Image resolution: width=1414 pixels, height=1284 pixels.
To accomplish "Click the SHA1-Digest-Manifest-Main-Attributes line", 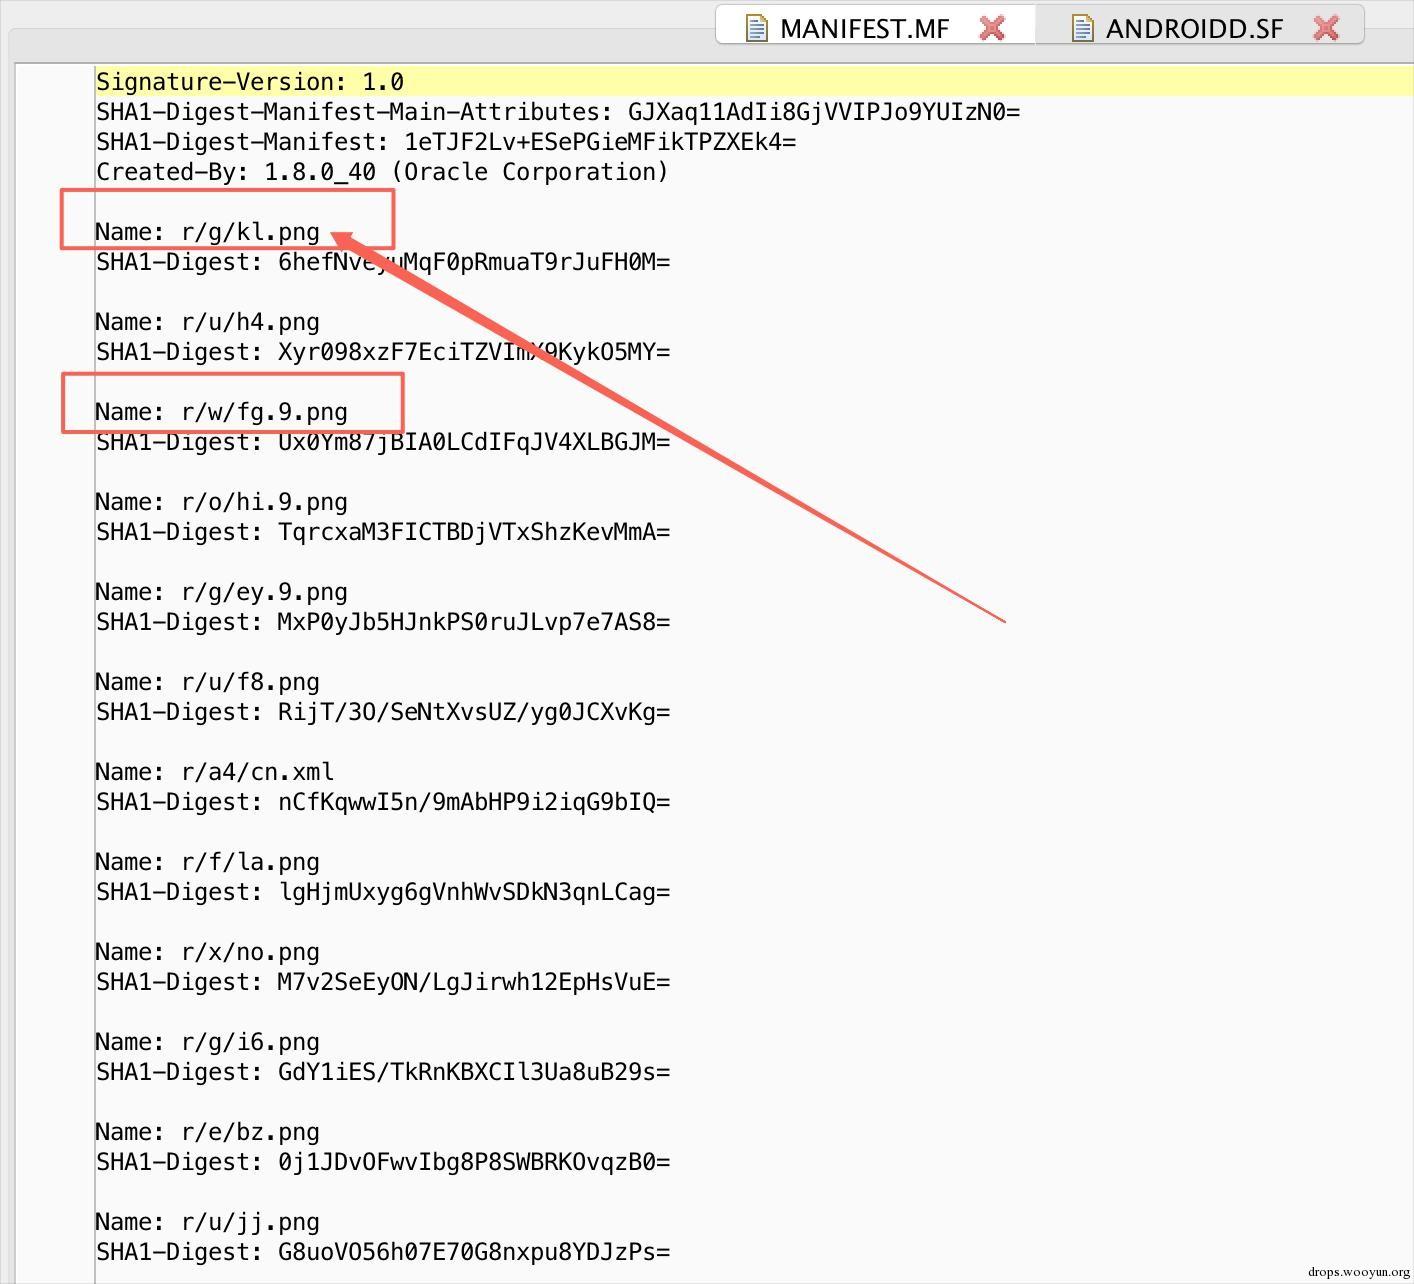I will coord(558,112).
